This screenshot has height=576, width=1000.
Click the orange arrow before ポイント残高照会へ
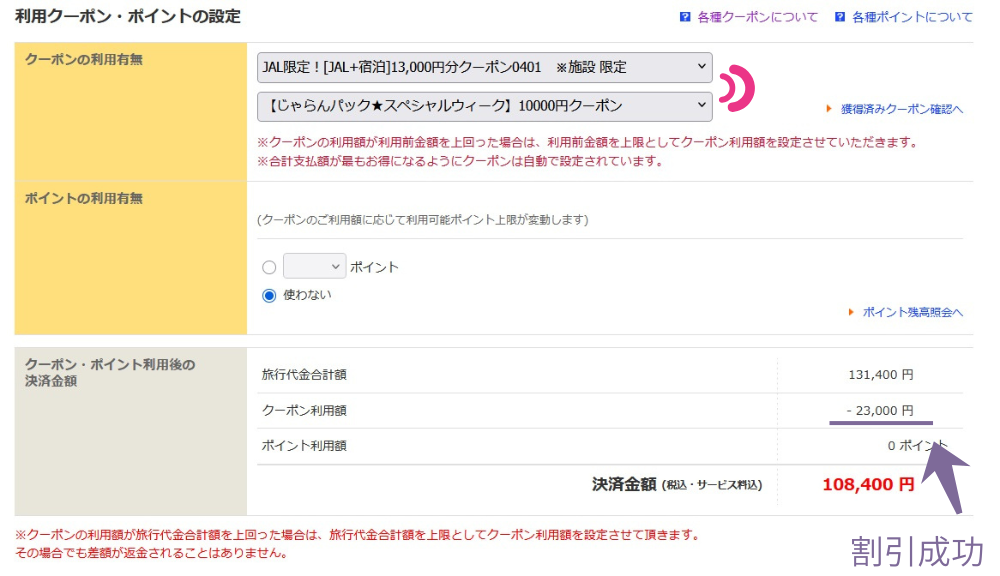pos(851,312)
